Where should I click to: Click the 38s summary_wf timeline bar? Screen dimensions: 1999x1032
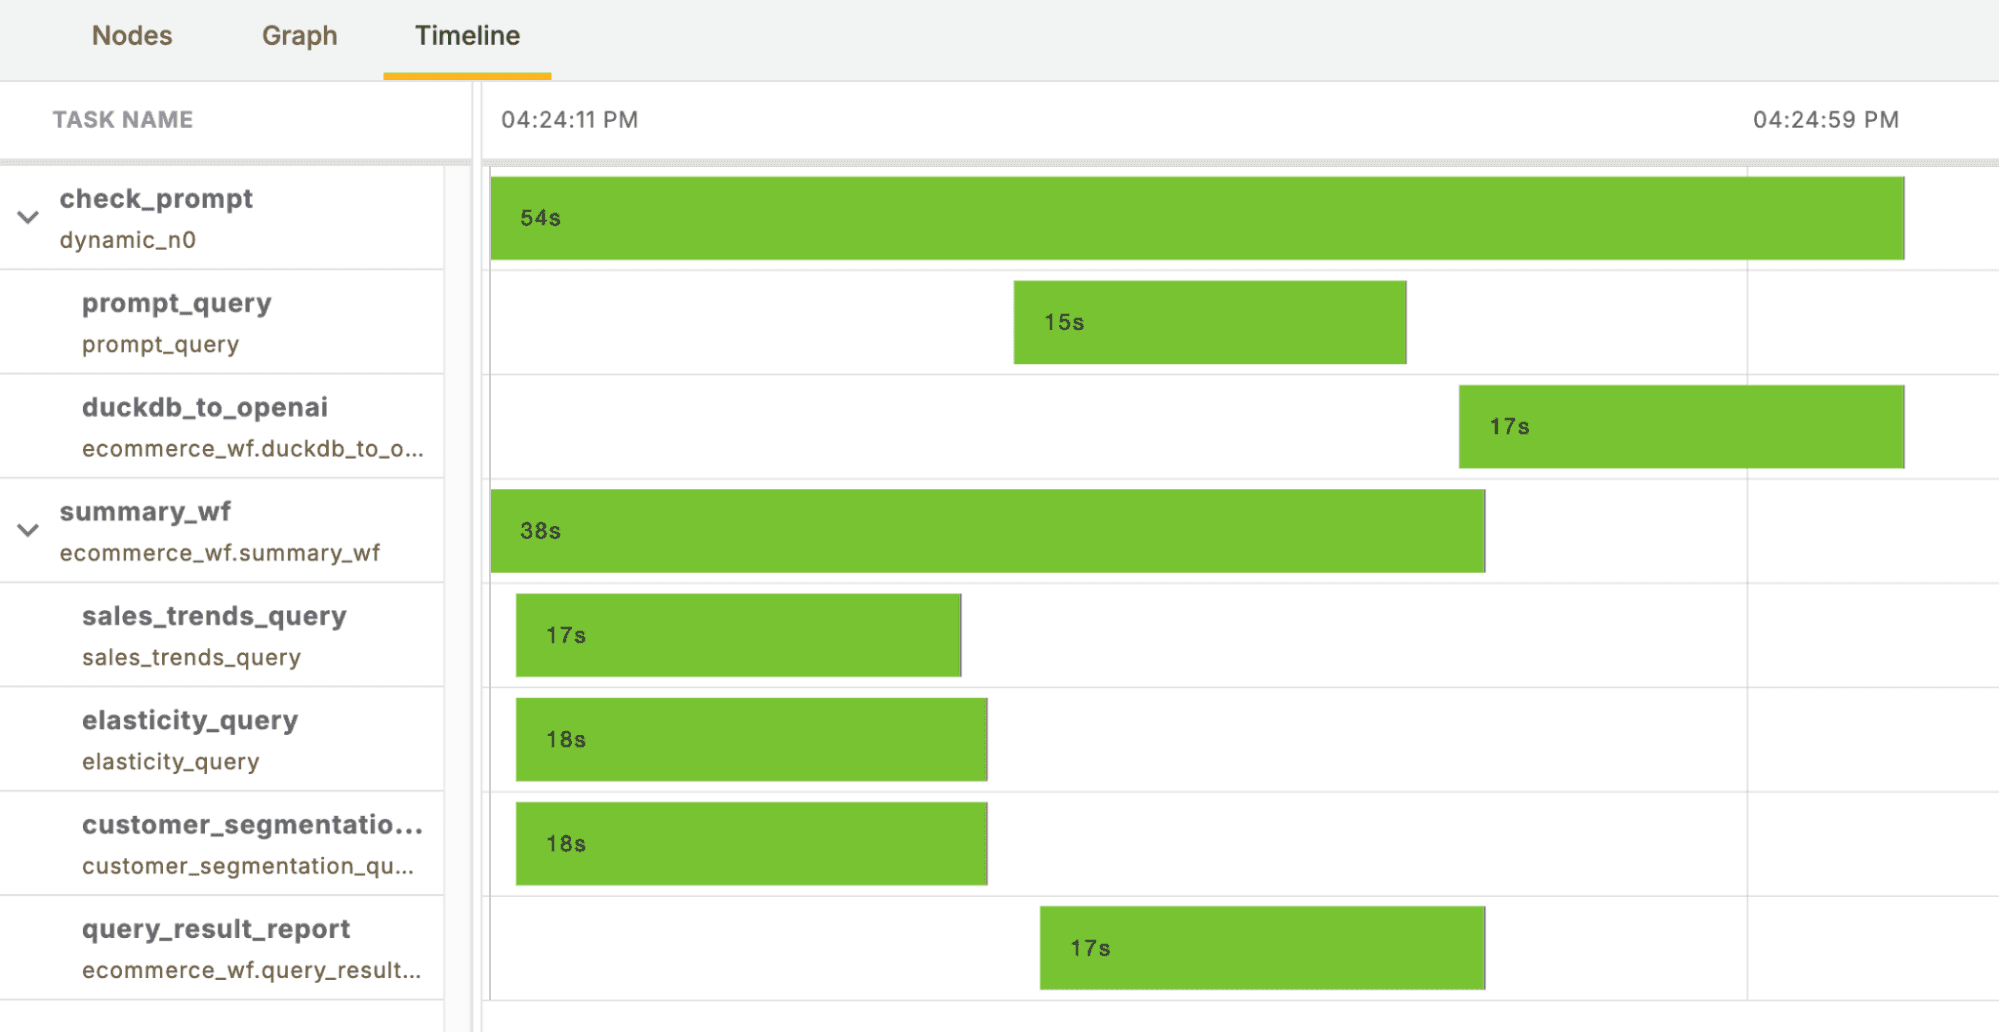click(x=987, y=531)
